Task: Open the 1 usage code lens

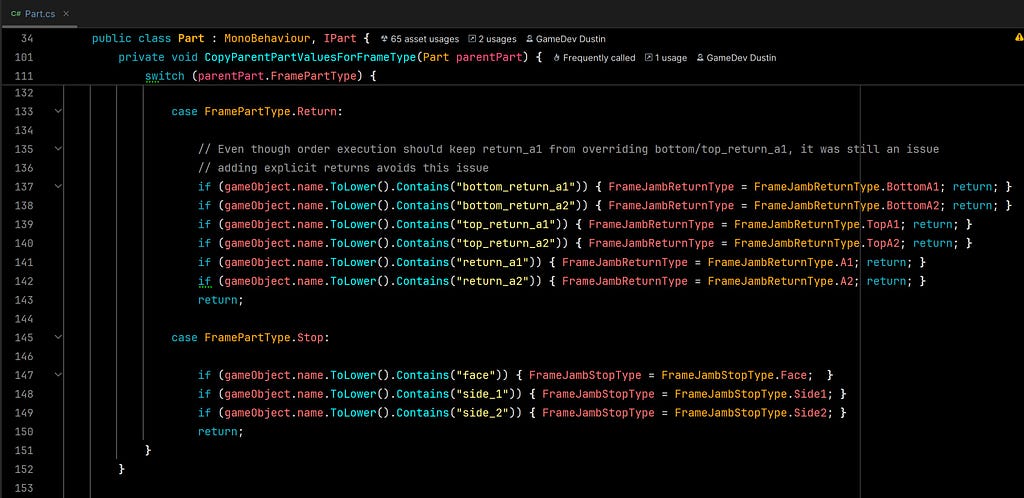Action: coord(665,58)
